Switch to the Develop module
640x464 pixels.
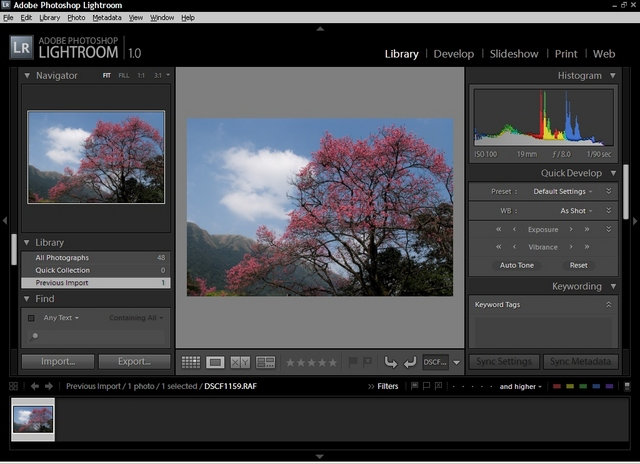(x=453, y=54)
